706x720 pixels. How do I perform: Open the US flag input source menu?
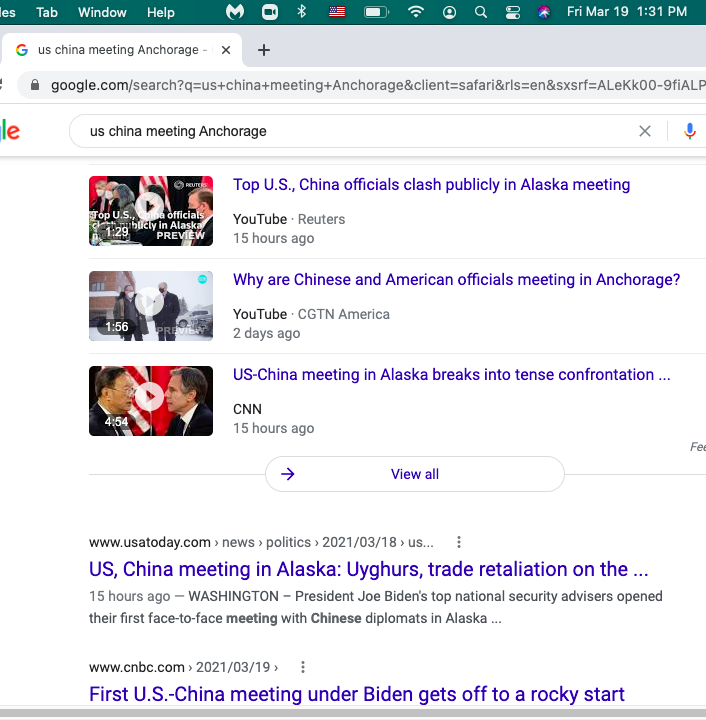[337, 12]
